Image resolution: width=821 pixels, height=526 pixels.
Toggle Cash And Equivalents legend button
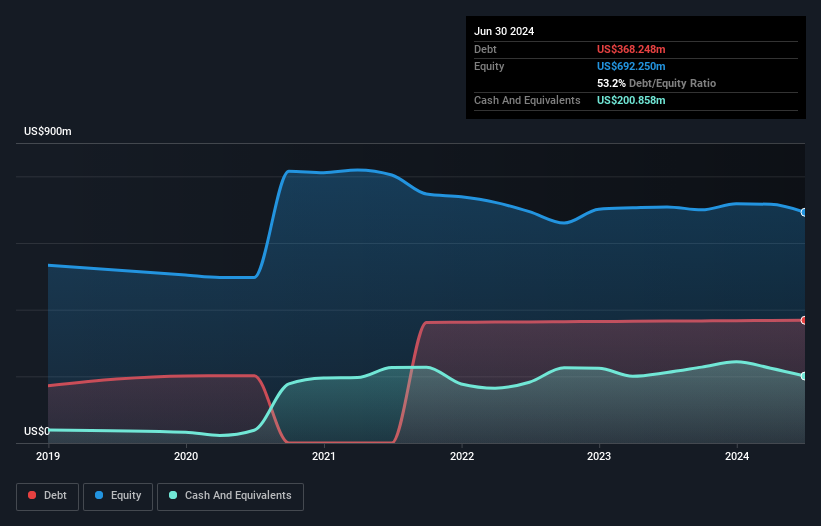pyautogui.click(x=230, y=496)
